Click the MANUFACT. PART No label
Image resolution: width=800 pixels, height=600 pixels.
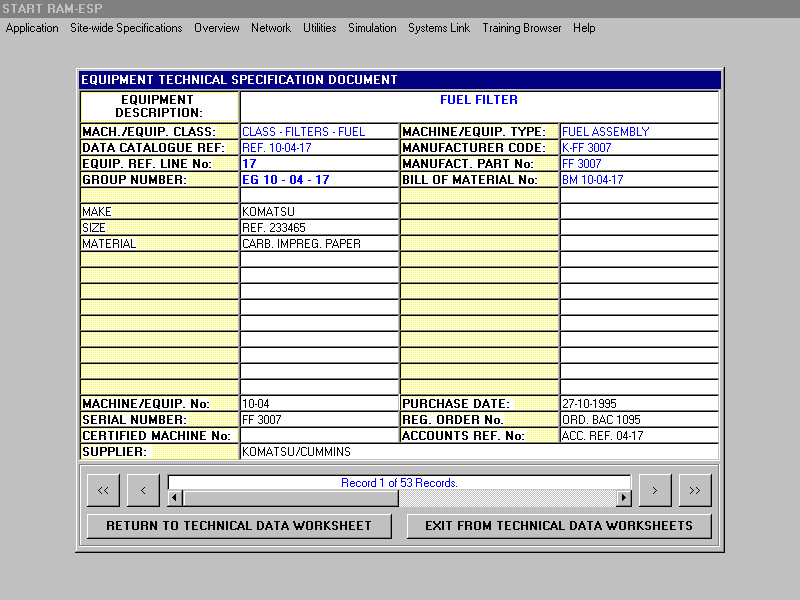click(479, 164)
